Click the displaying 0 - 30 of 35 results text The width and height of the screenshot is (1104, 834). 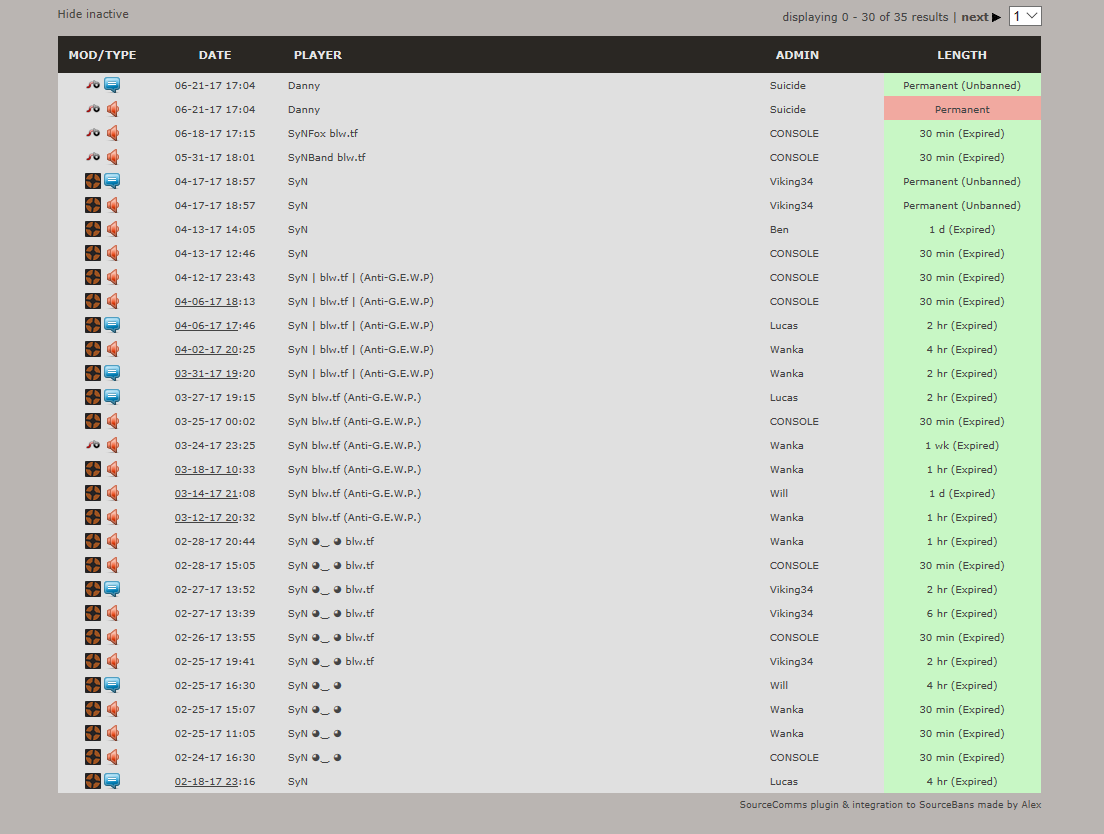click(865, 17)
